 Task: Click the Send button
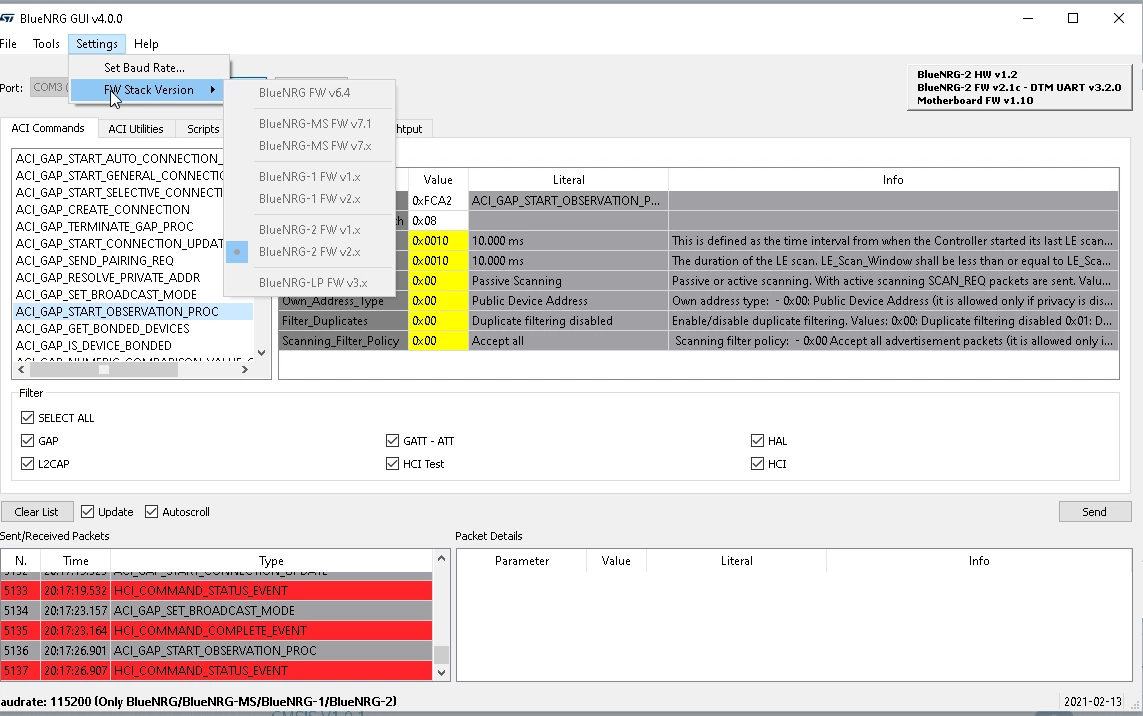(1094, 512)
